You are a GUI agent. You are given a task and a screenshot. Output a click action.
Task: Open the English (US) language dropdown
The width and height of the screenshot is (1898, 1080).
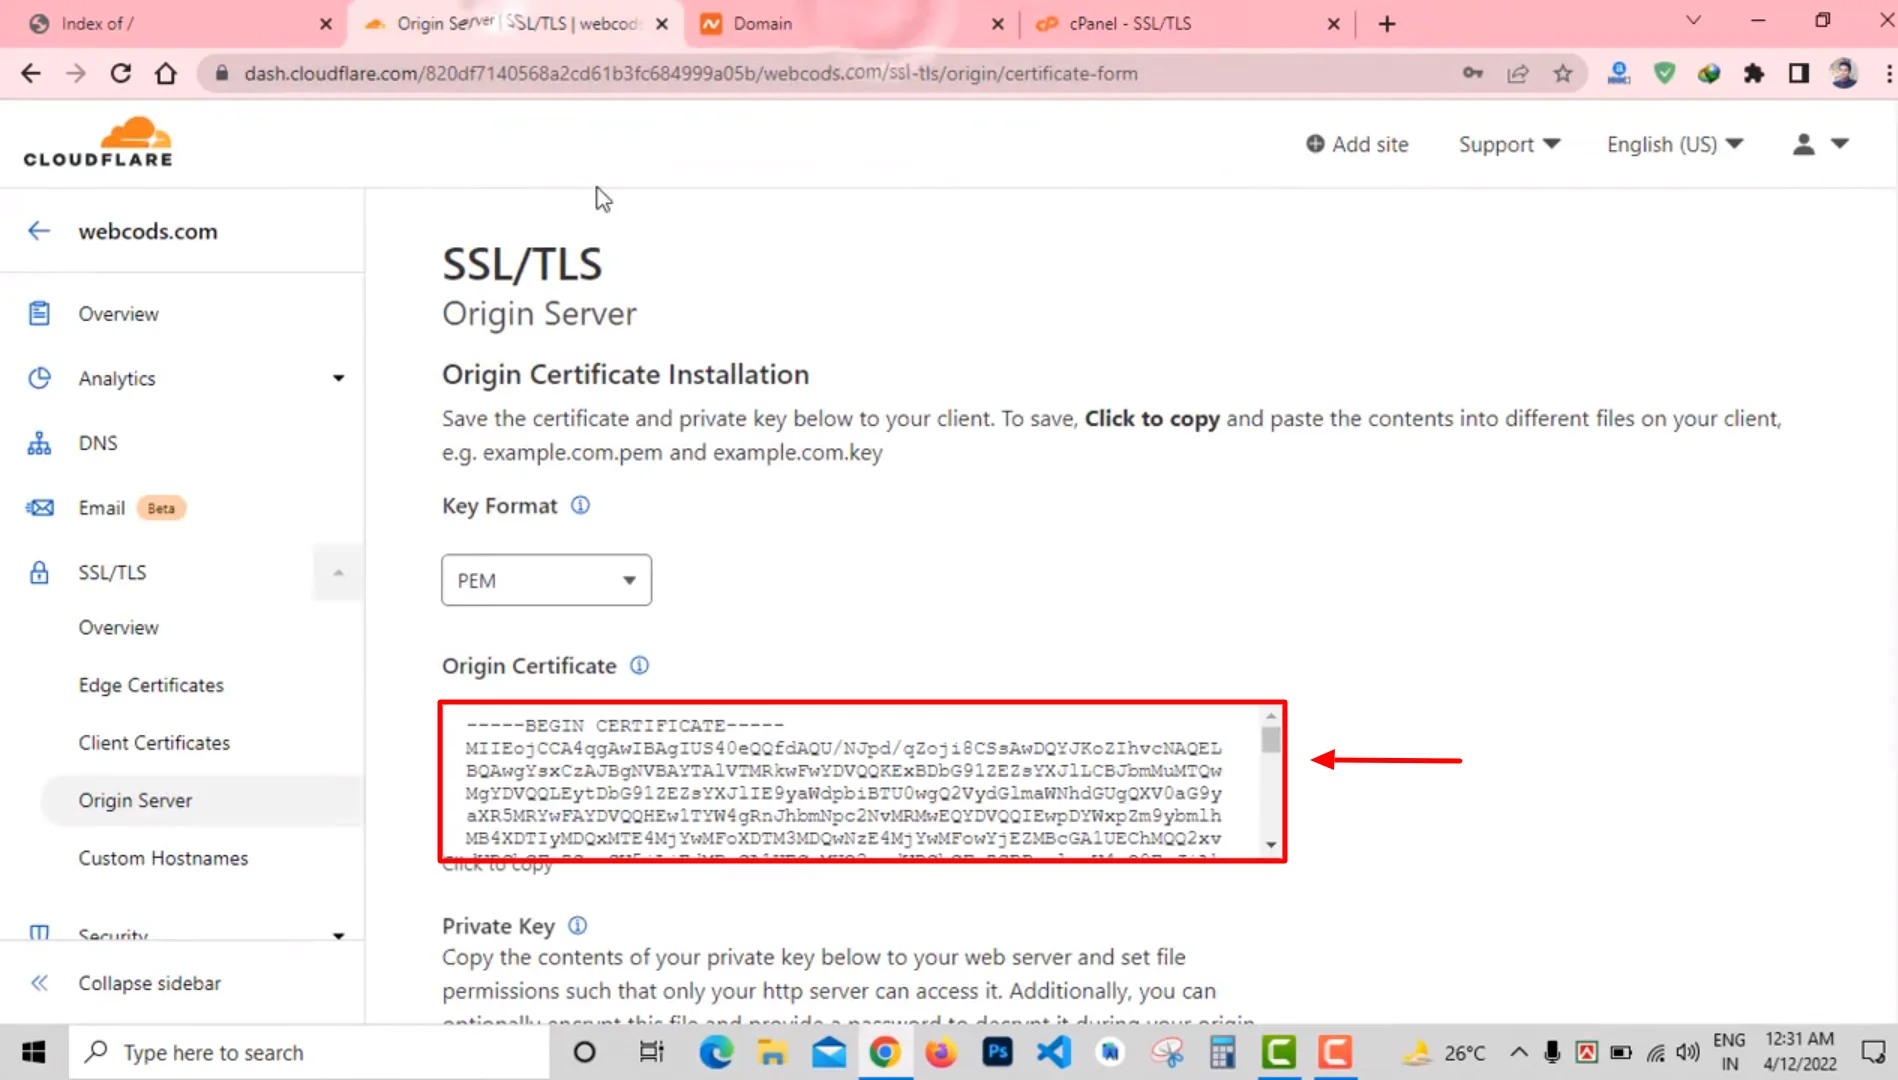1675,144
